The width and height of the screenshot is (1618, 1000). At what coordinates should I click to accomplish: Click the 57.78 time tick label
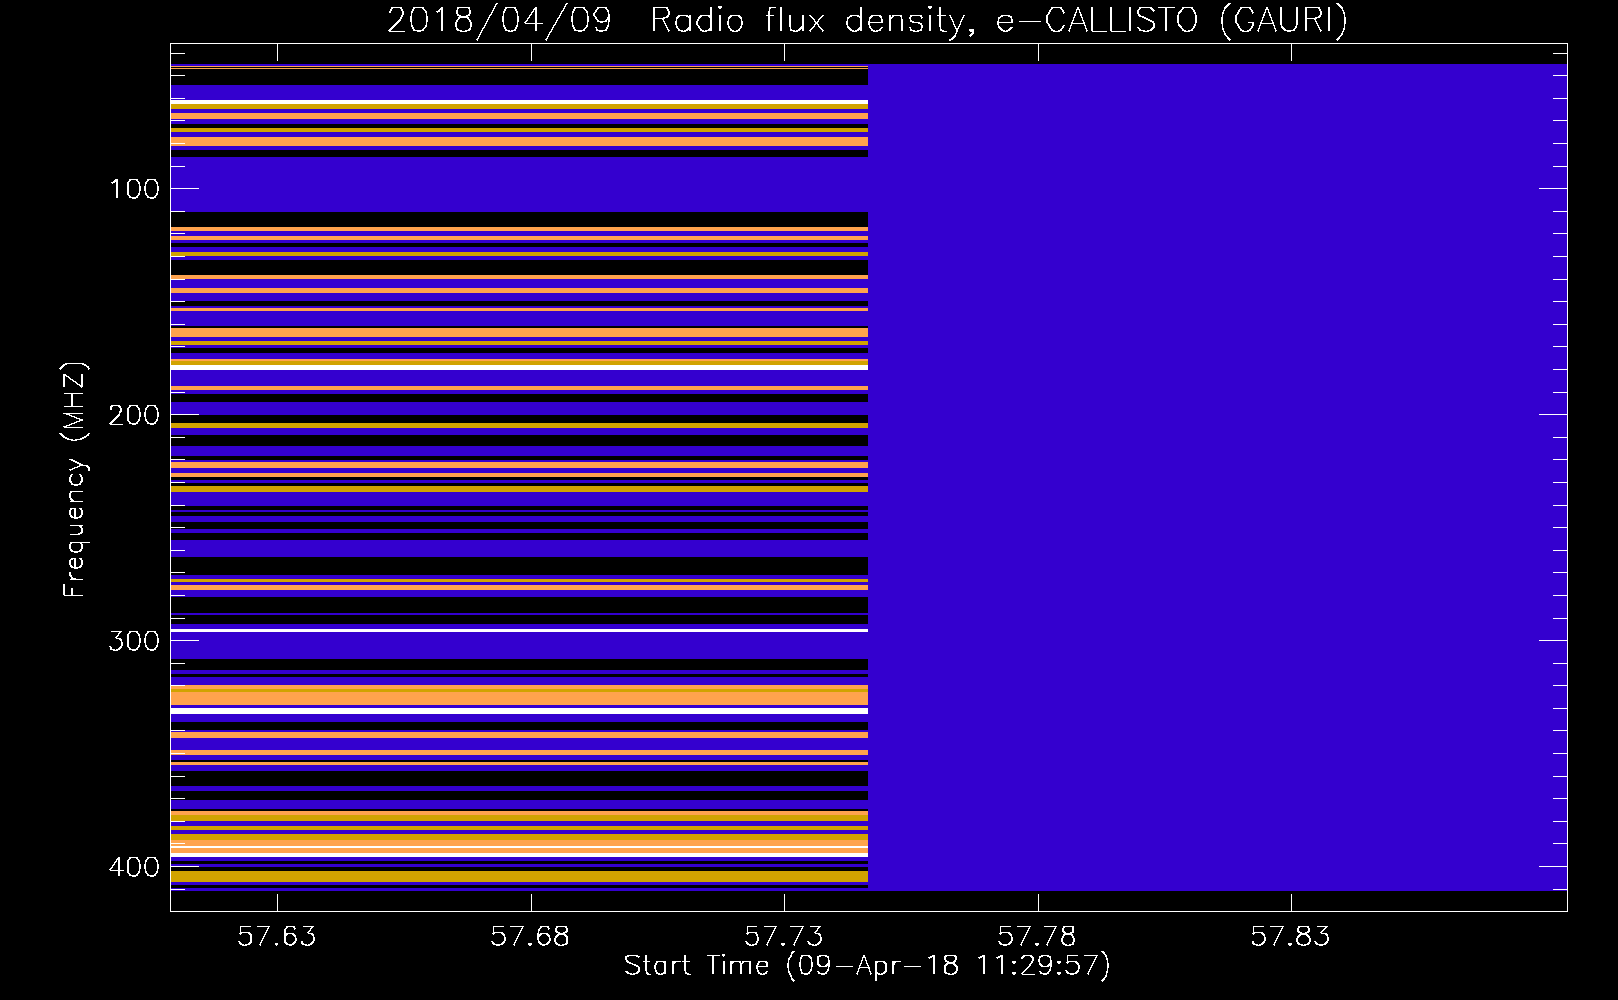click(x=1038, y=936)
